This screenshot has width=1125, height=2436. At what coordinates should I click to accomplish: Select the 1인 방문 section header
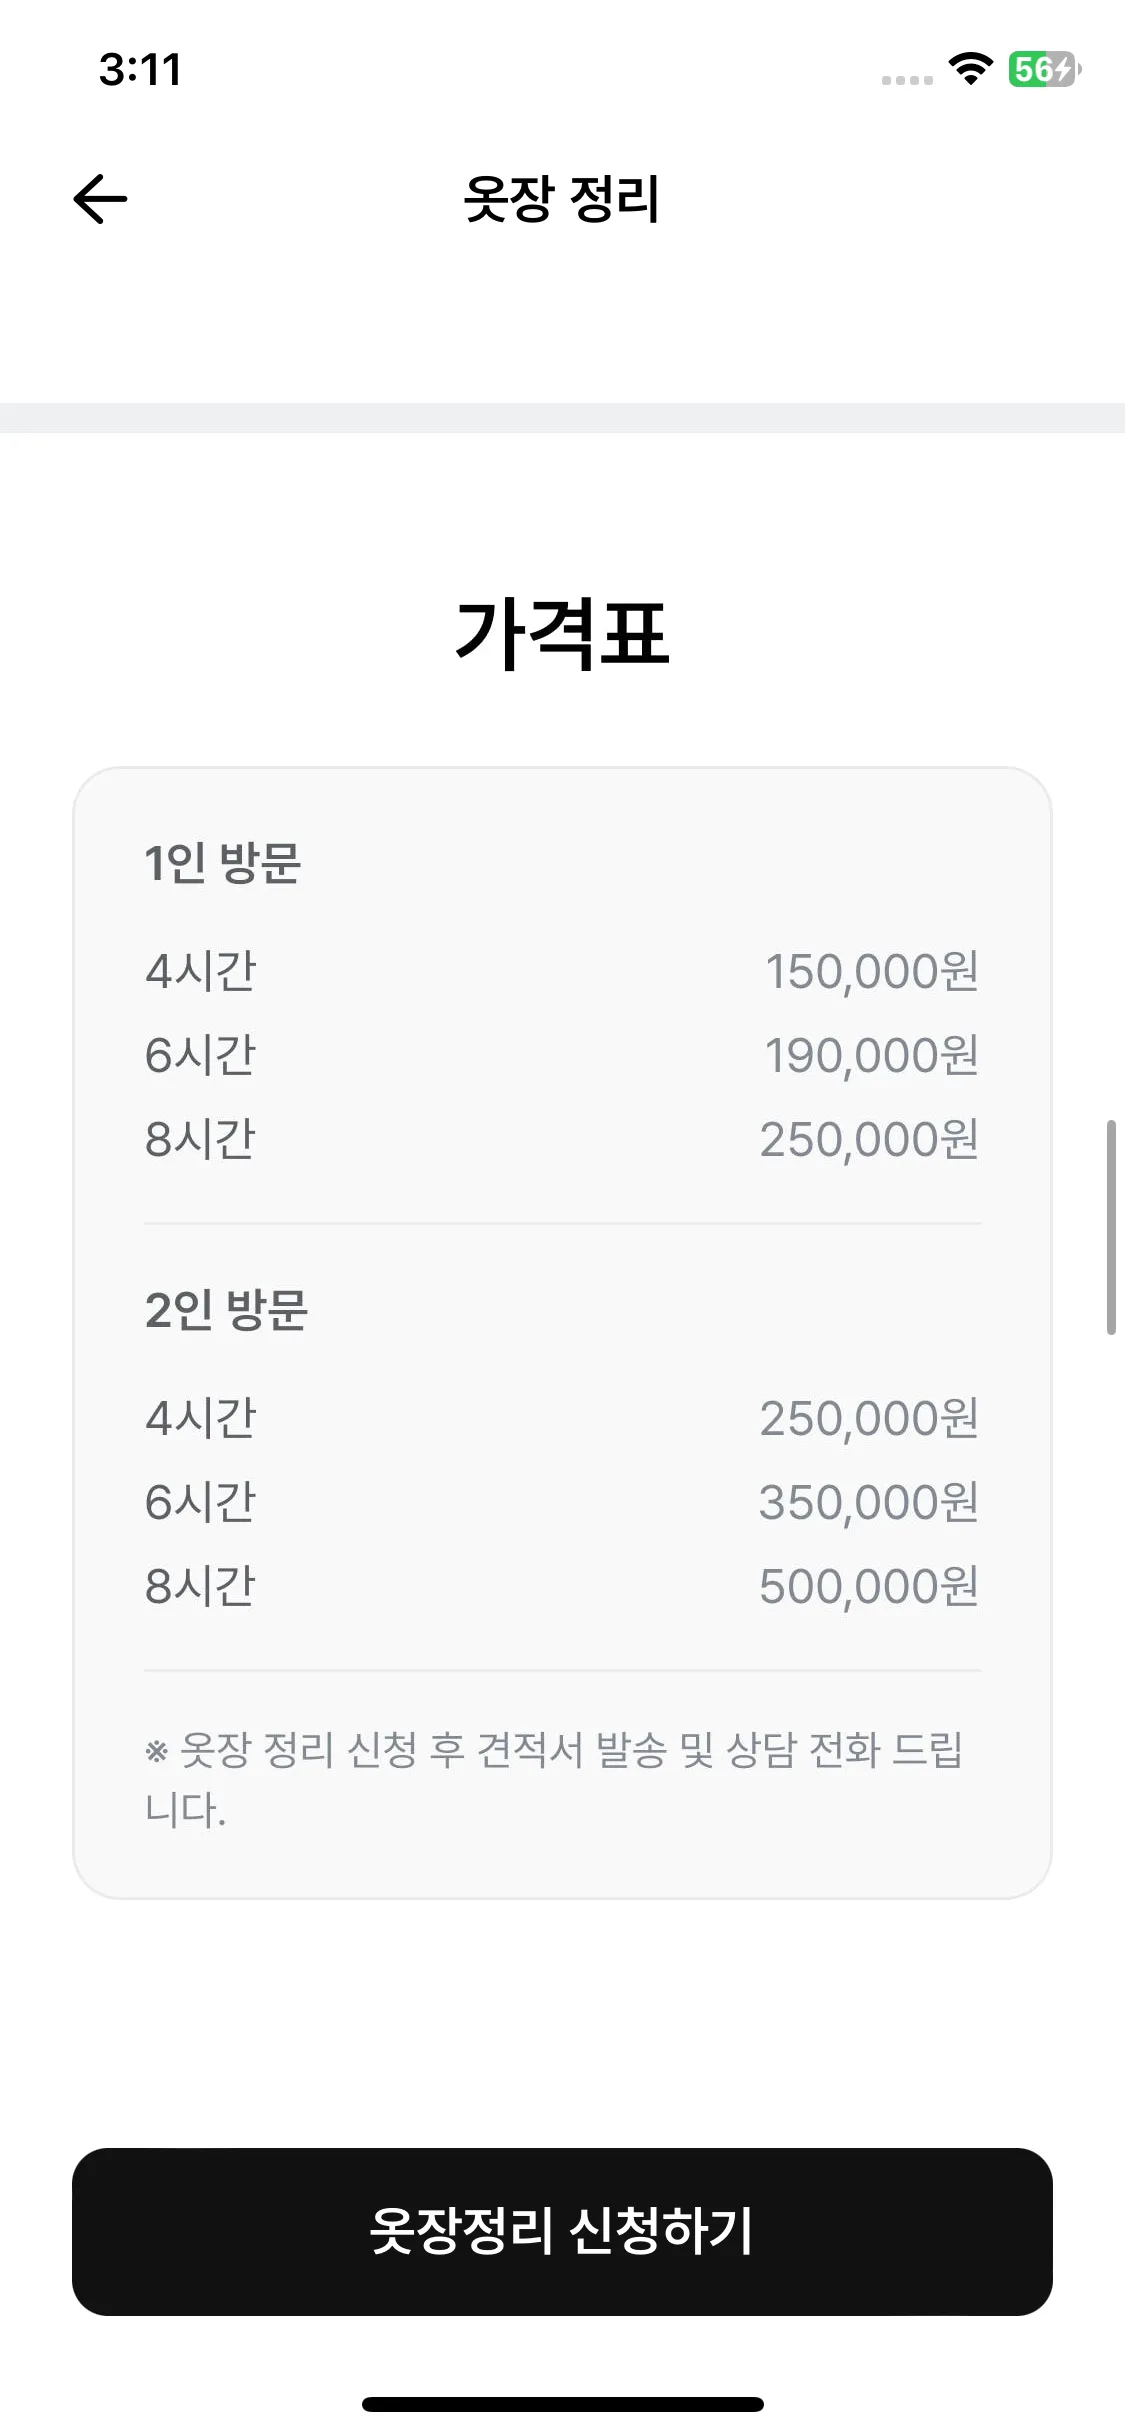coord(222,863)
